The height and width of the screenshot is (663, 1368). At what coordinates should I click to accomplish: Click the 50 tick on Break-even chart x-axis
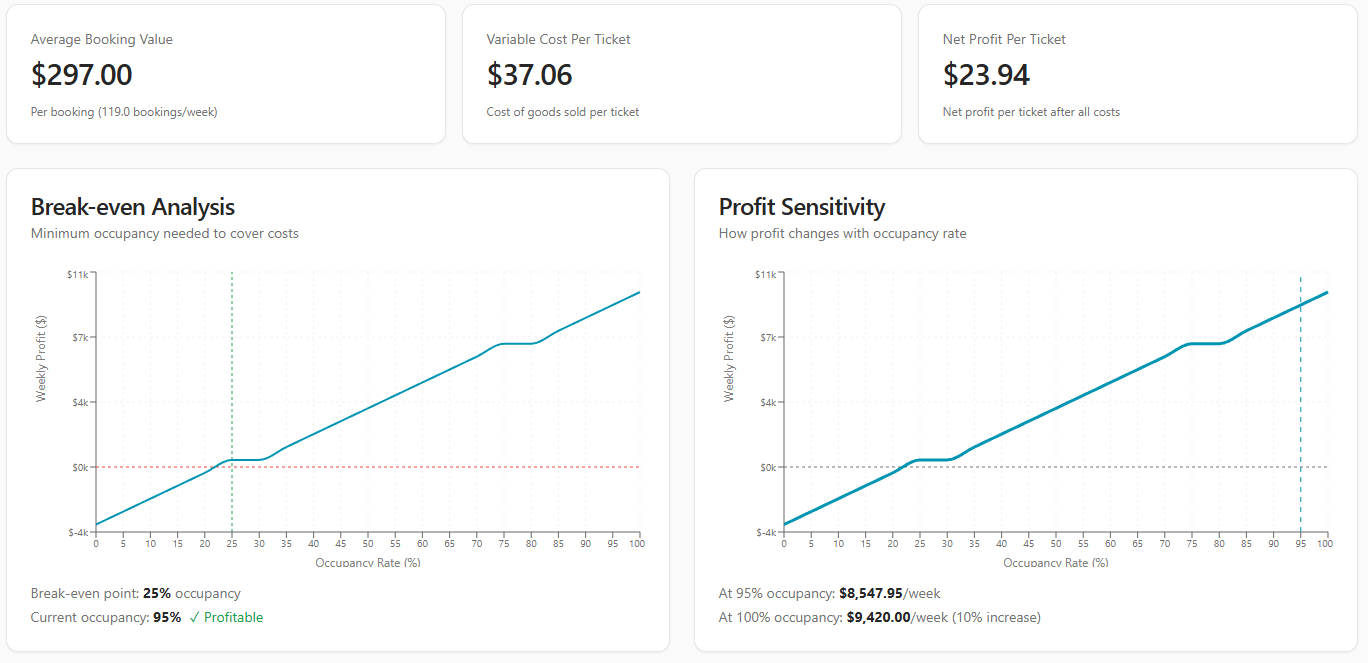[368, 544]
